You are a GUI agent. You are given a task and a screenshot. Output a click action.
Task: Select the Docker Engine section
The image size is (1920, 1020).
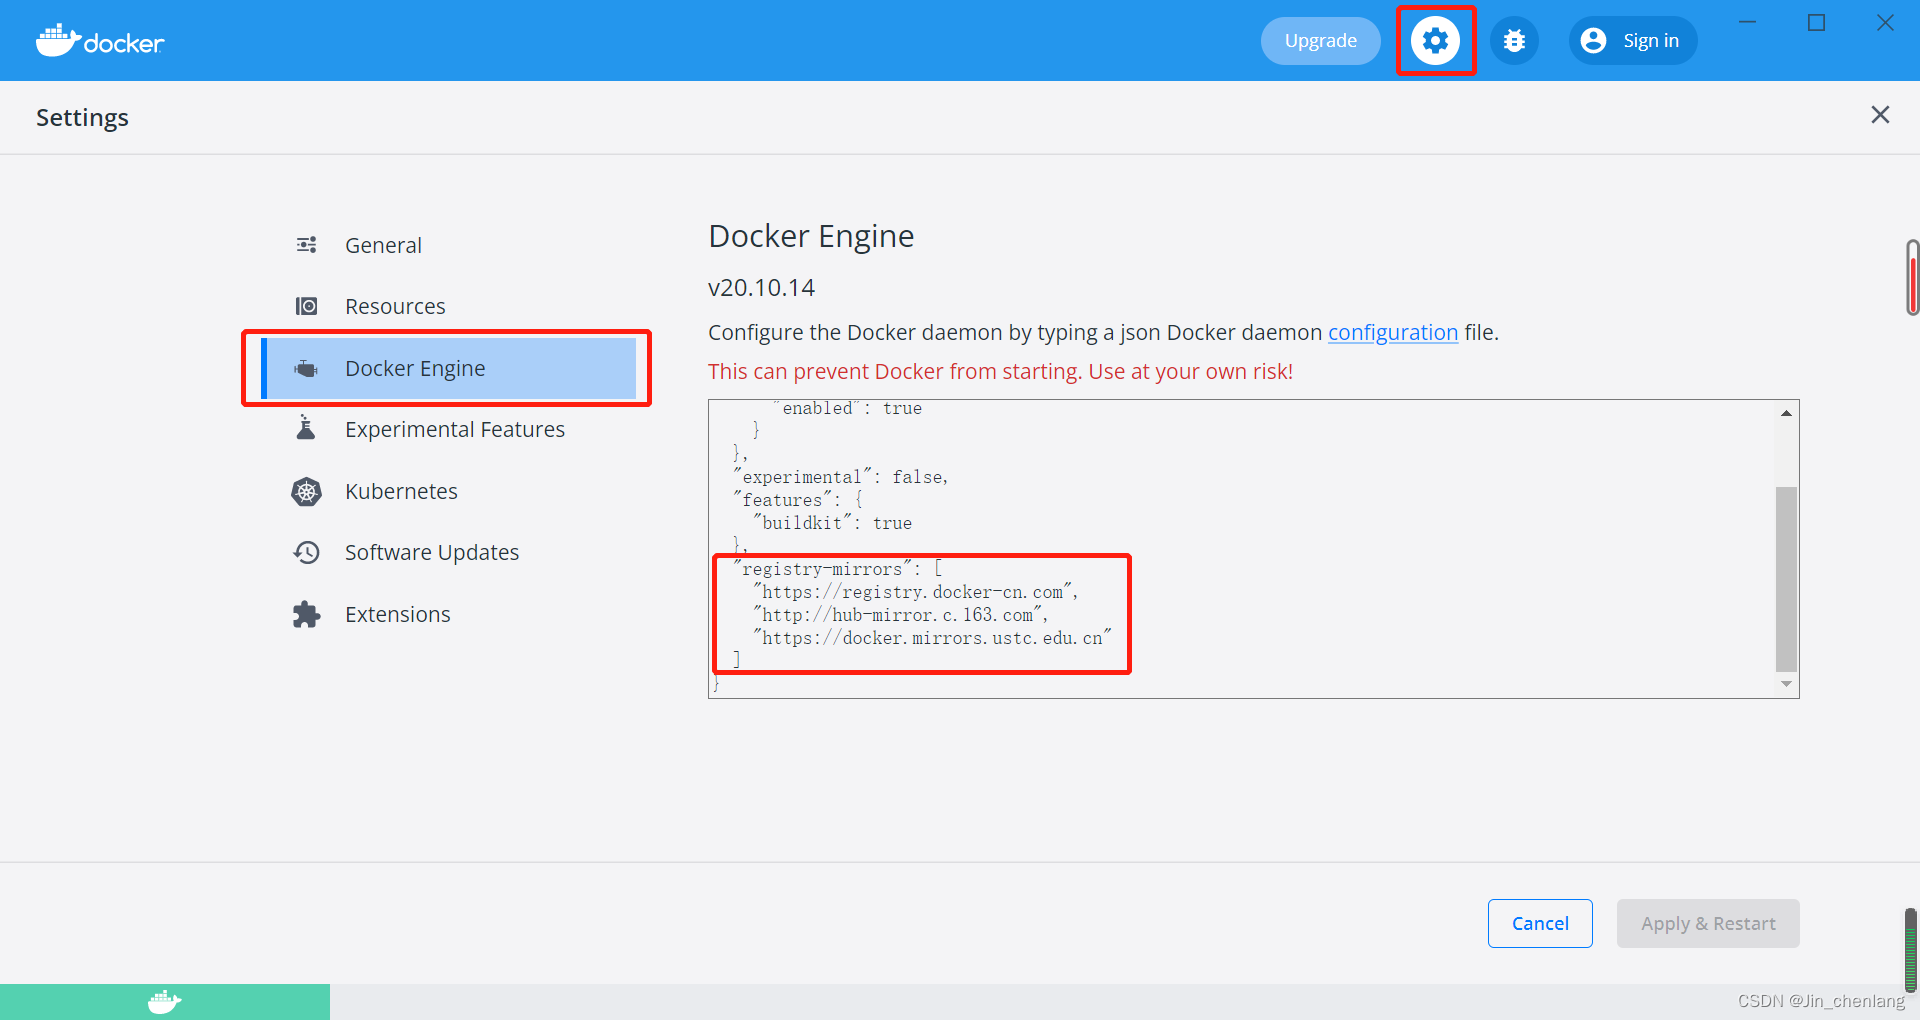pyautogui.click(x=448, y=368)
